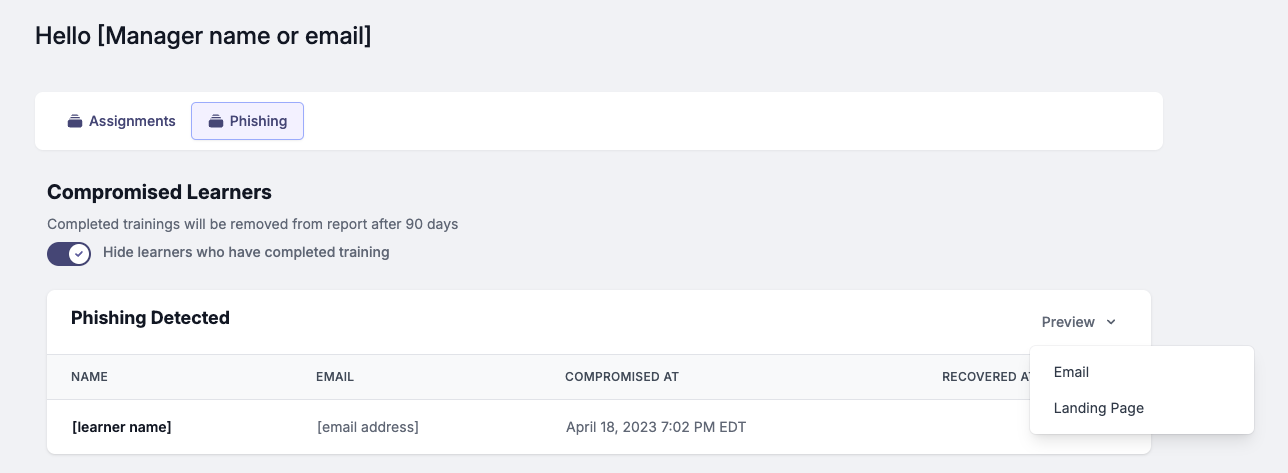Click the April 18, 2023 compromised timestamp
The width and height of the screenshot is (1288, 473).
(x=656, y=427)
